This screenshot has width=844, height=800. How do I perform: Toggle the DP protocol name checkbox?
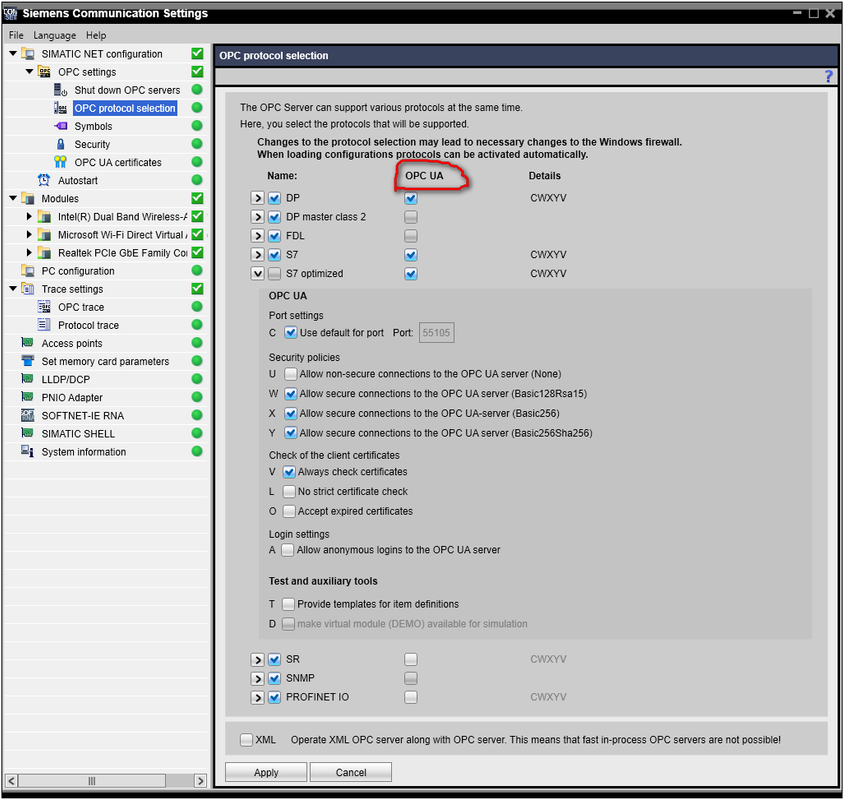coord(275,198)
